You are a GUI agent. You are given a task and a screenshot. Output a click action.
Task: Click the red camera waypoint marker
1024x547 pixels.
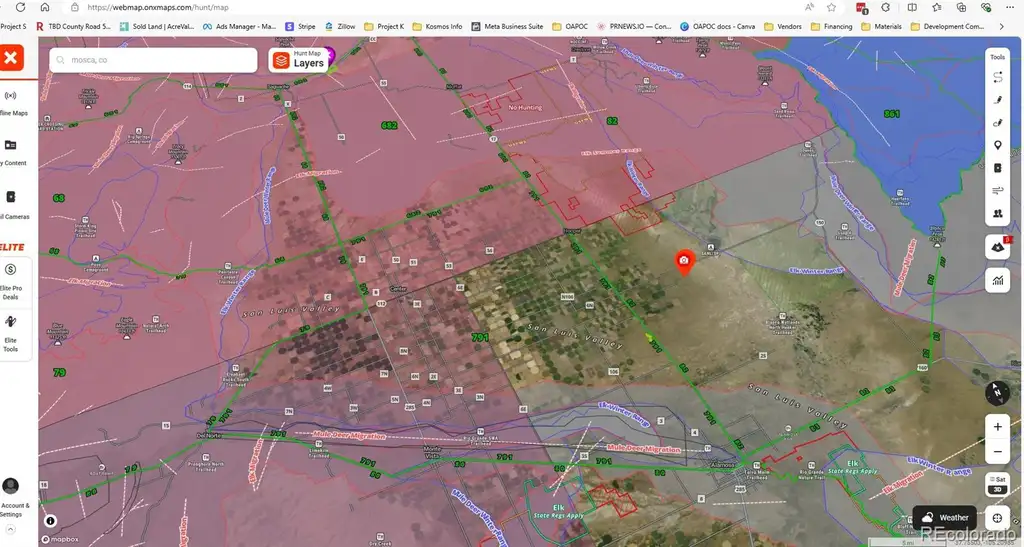pyautogui.click(x=684, y=262)
